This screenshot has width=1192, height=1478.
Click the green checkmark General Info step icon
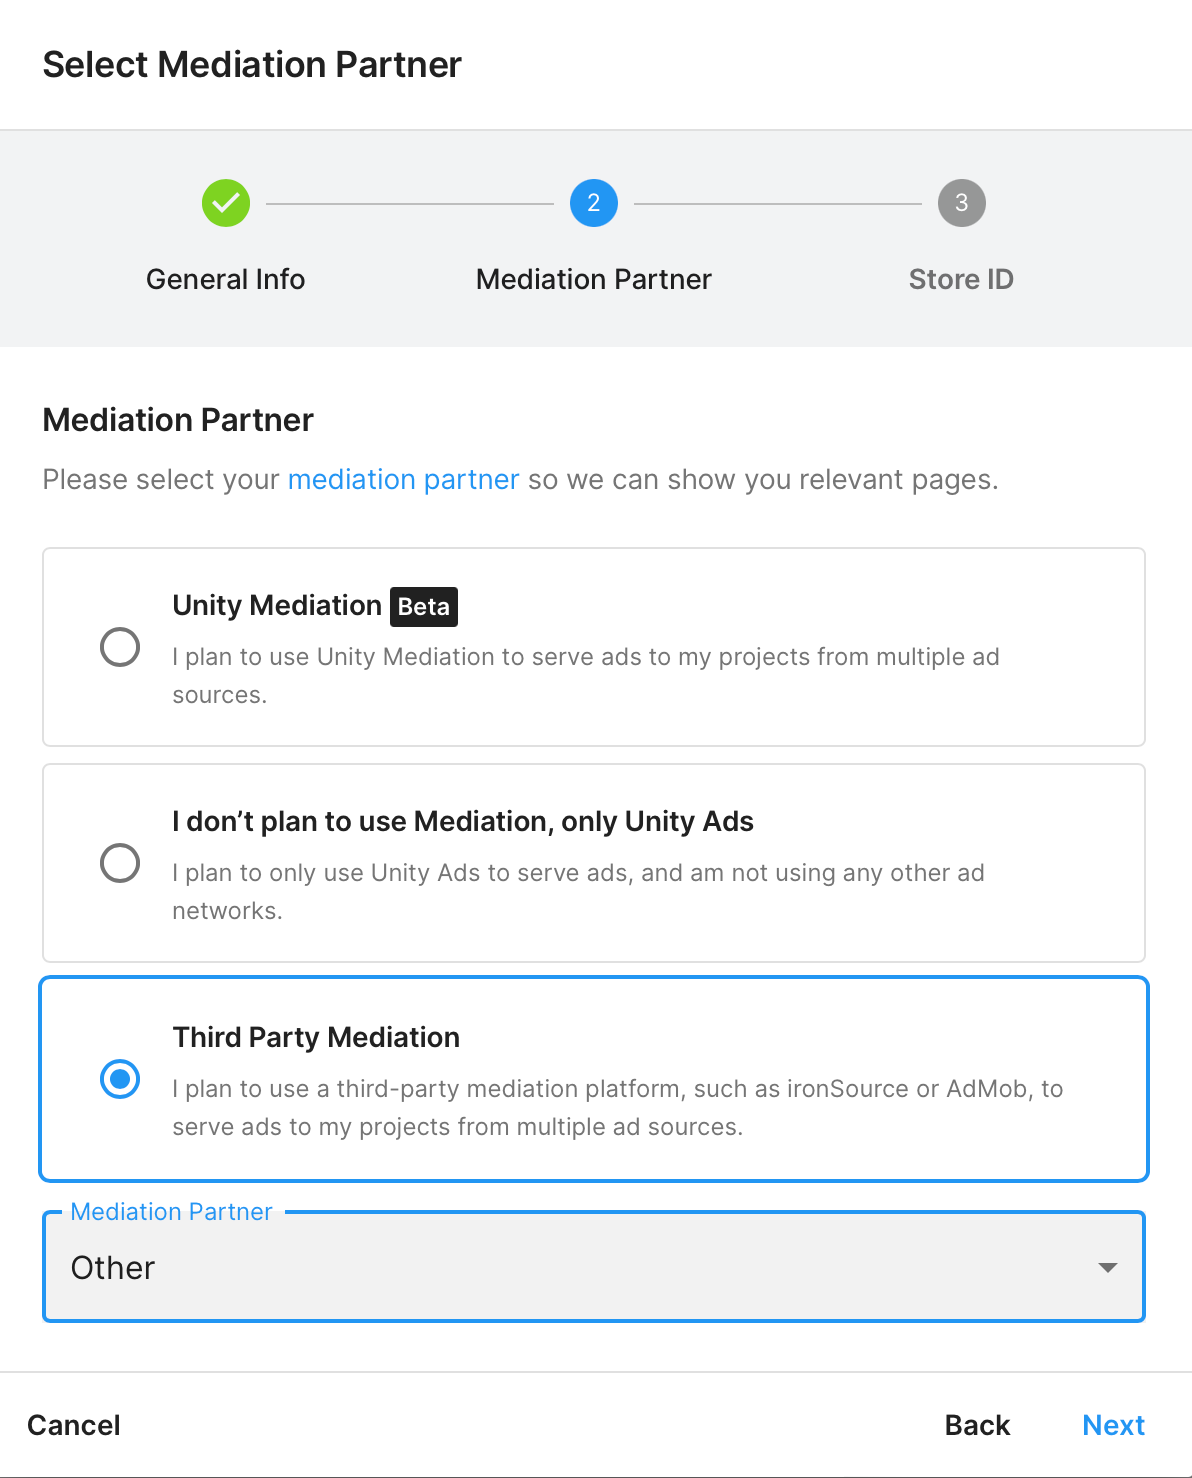pos(226,204)
